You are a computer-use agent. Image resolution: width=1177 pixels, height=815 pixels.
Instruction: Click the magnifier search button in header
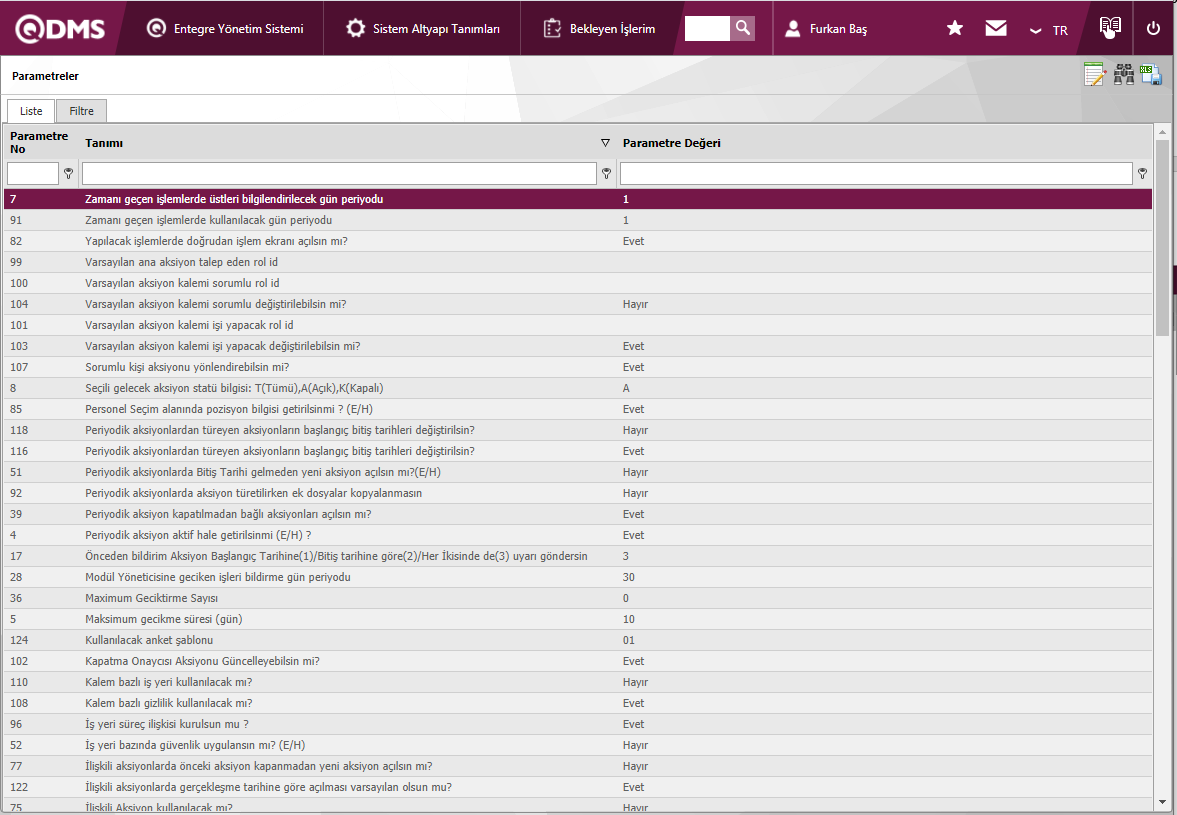[742, 28]
